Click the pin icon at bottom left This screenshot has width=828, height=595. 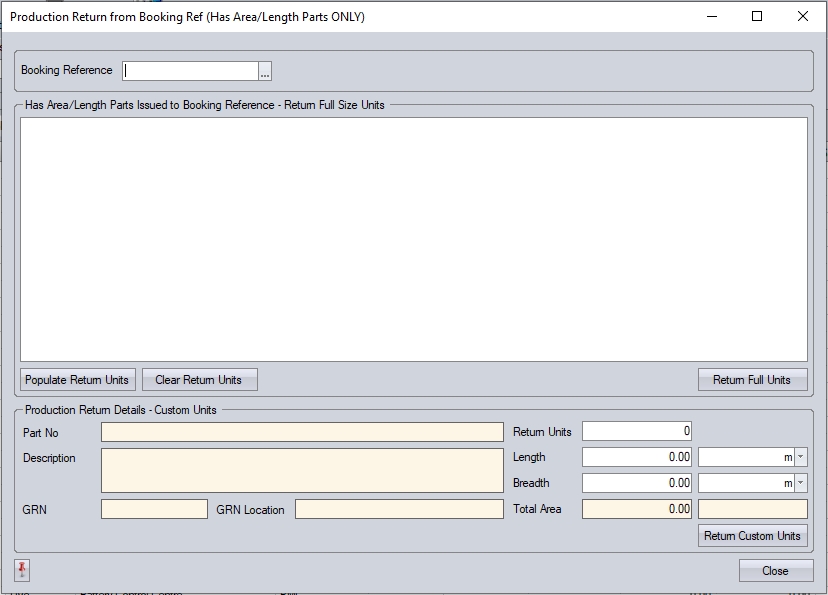[x=22, y=570]
